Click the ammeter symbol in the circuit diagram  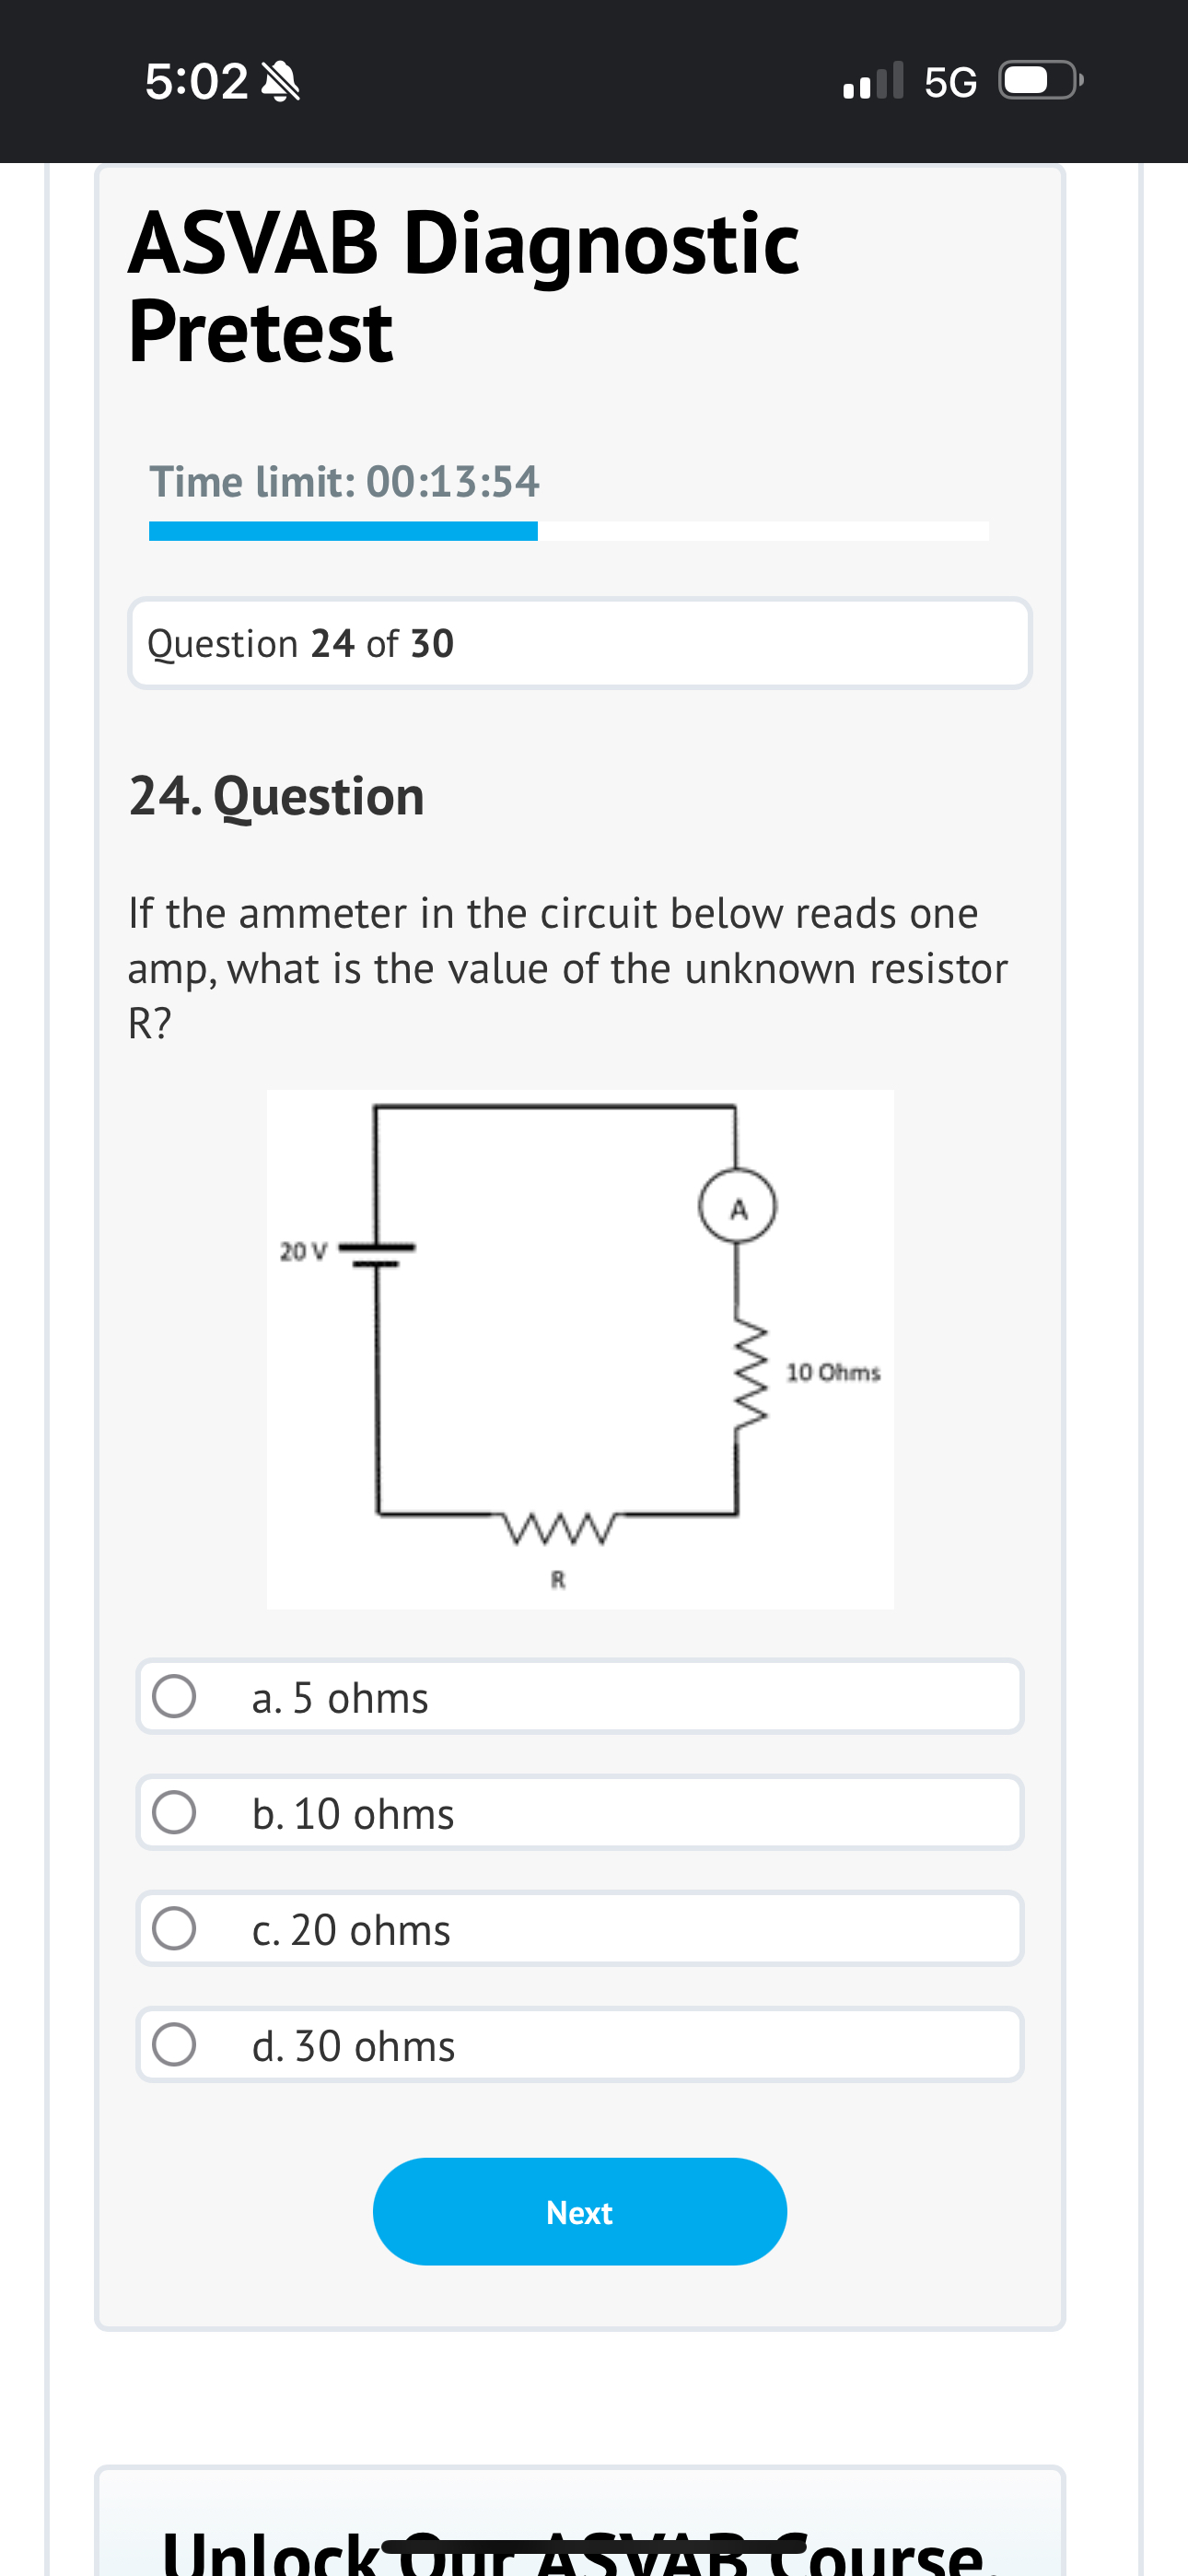point(738,1208)
